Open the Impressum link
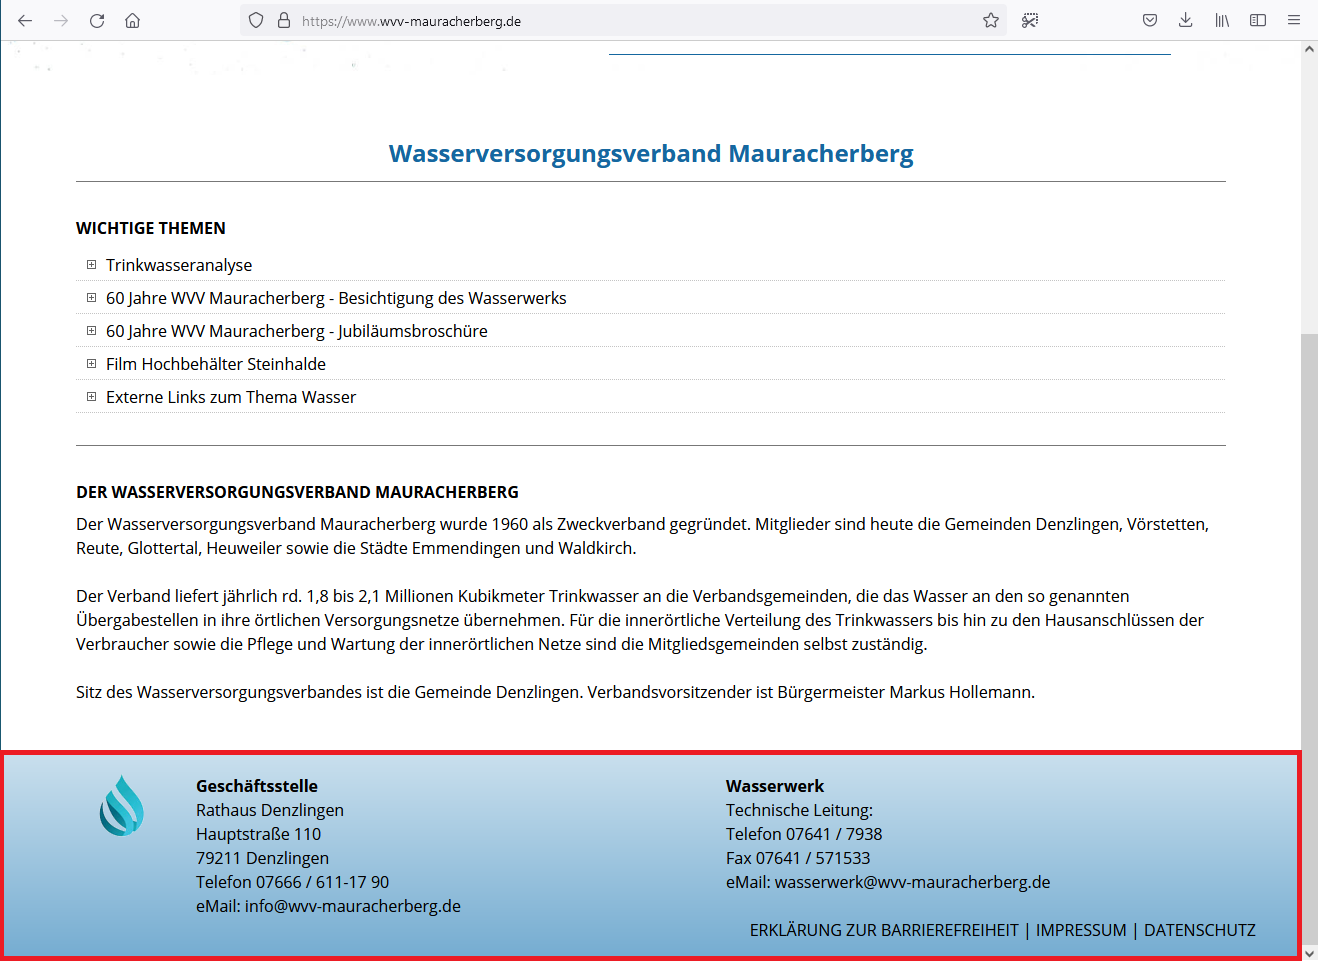Image resolution: width=1318 pixels, height=961 pixels. pyautogui.click(x=1080, y=930)
